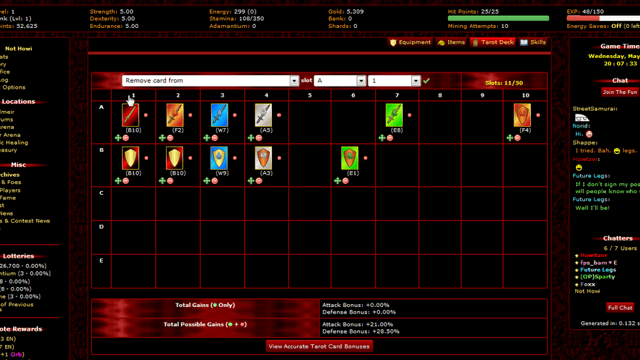Open the Not Howi profile link
The image size is (640, 360).
(18, 49)
